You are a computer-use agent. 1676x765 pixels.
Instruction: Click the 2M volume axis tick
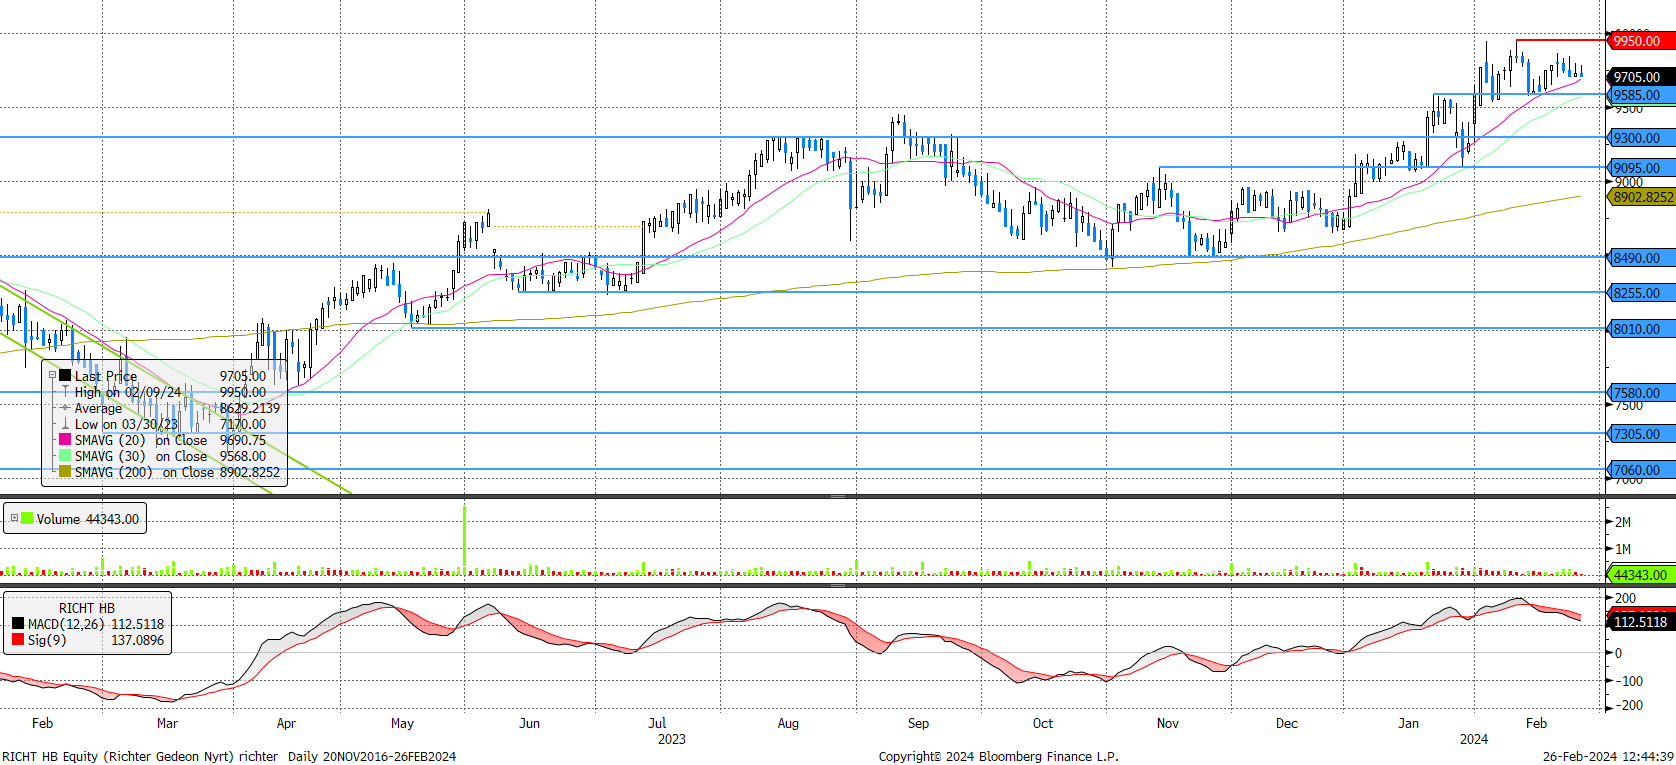pyautogui.click(x=1623, y=522)
